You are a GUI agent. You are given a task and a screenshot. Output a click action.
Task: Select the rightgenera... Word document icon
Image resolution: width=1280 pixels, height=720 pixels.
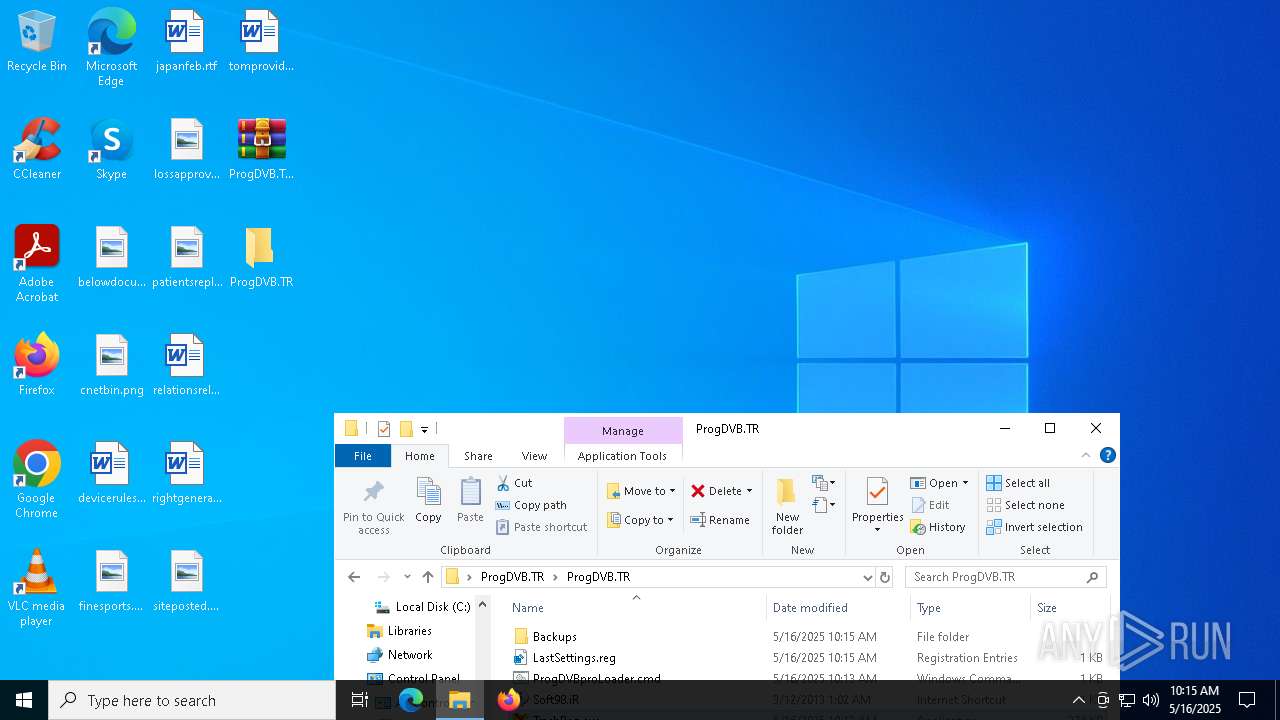click(x=186, y=473)
